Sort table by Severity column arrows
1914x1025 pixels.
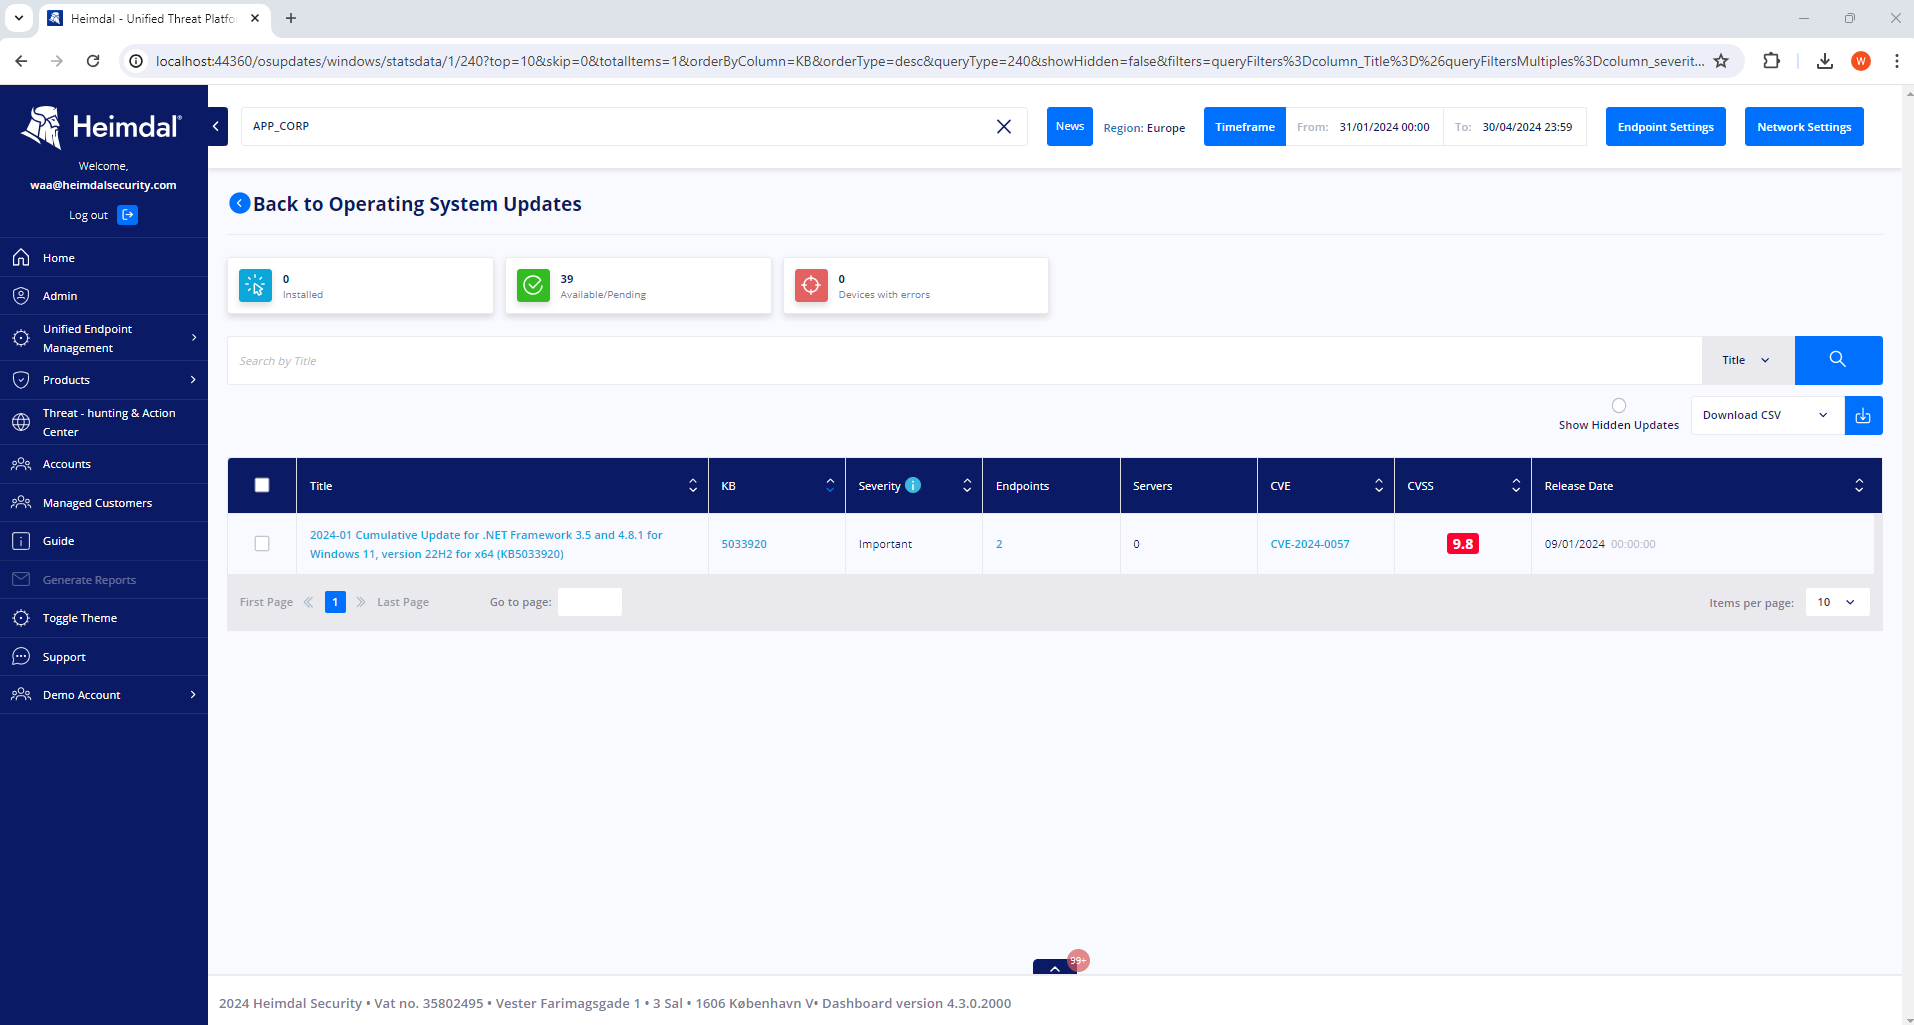pos(967,485)
